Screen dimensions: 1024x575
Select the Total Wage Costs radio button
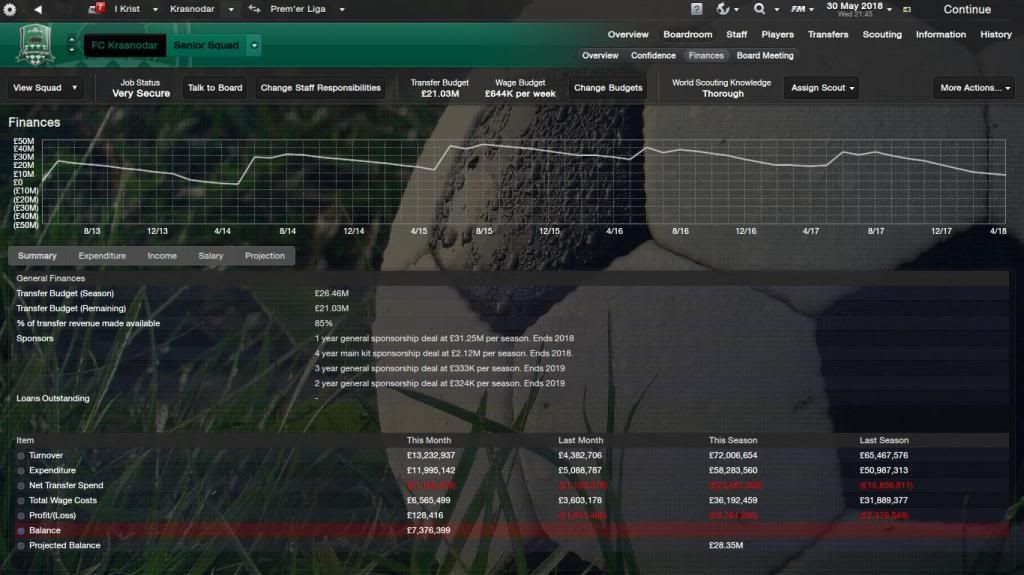coord(21,501)
